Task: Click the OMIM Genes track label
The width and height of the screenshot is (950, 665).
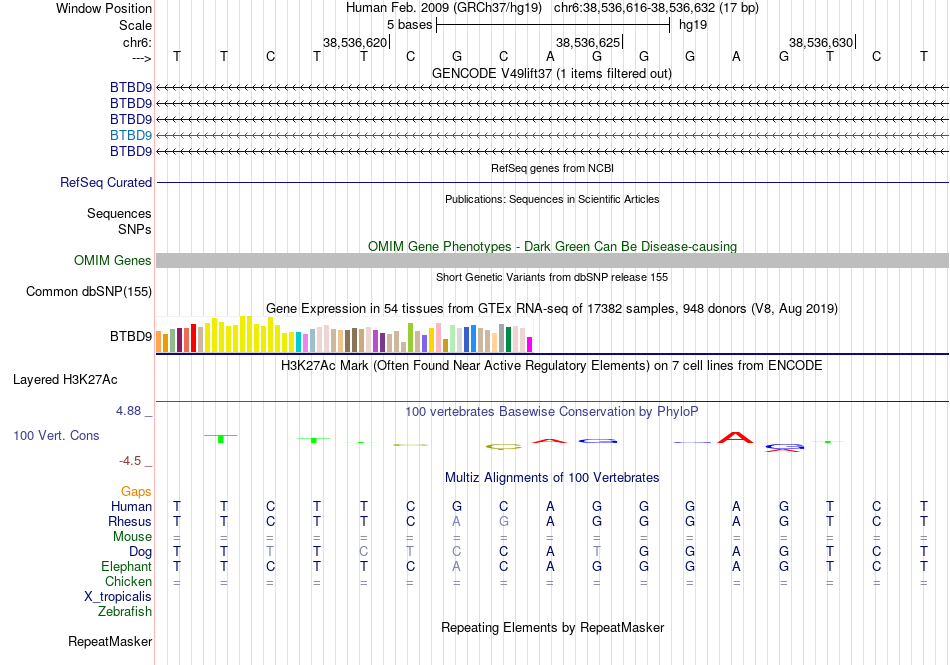Action: click(x=113, y=260)
